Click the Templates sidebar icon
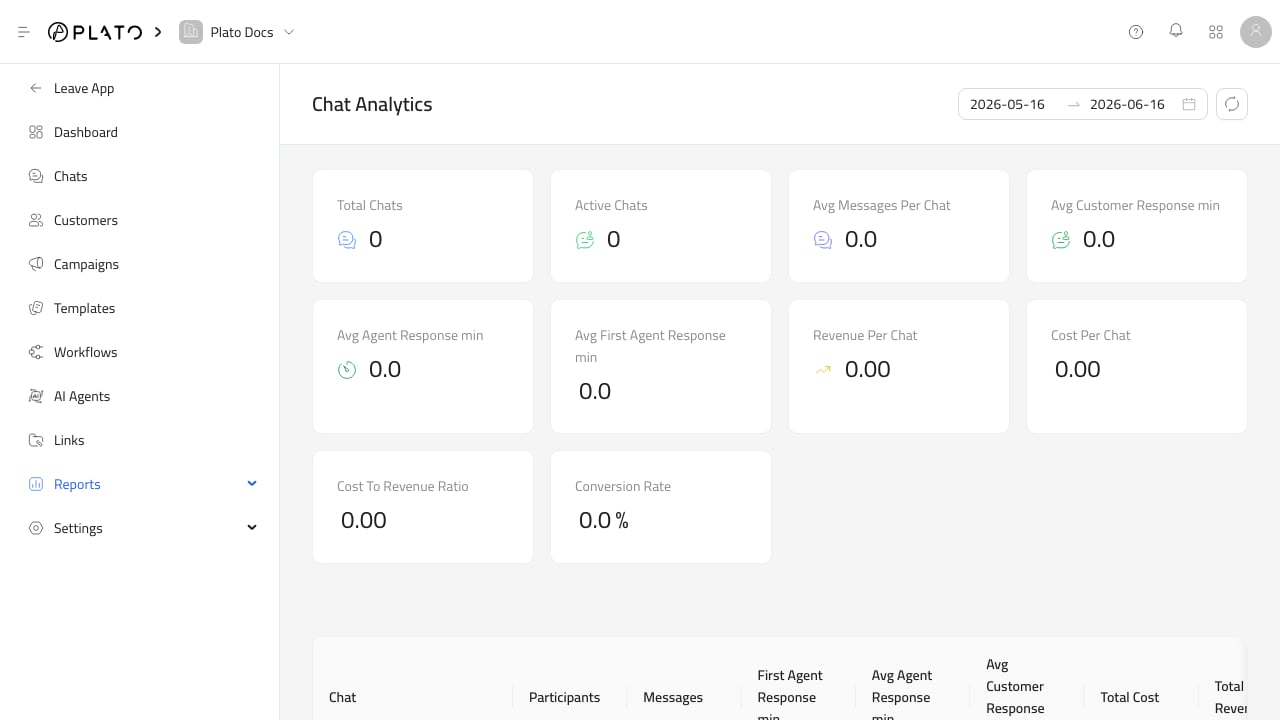 click(x=36, y=308)
